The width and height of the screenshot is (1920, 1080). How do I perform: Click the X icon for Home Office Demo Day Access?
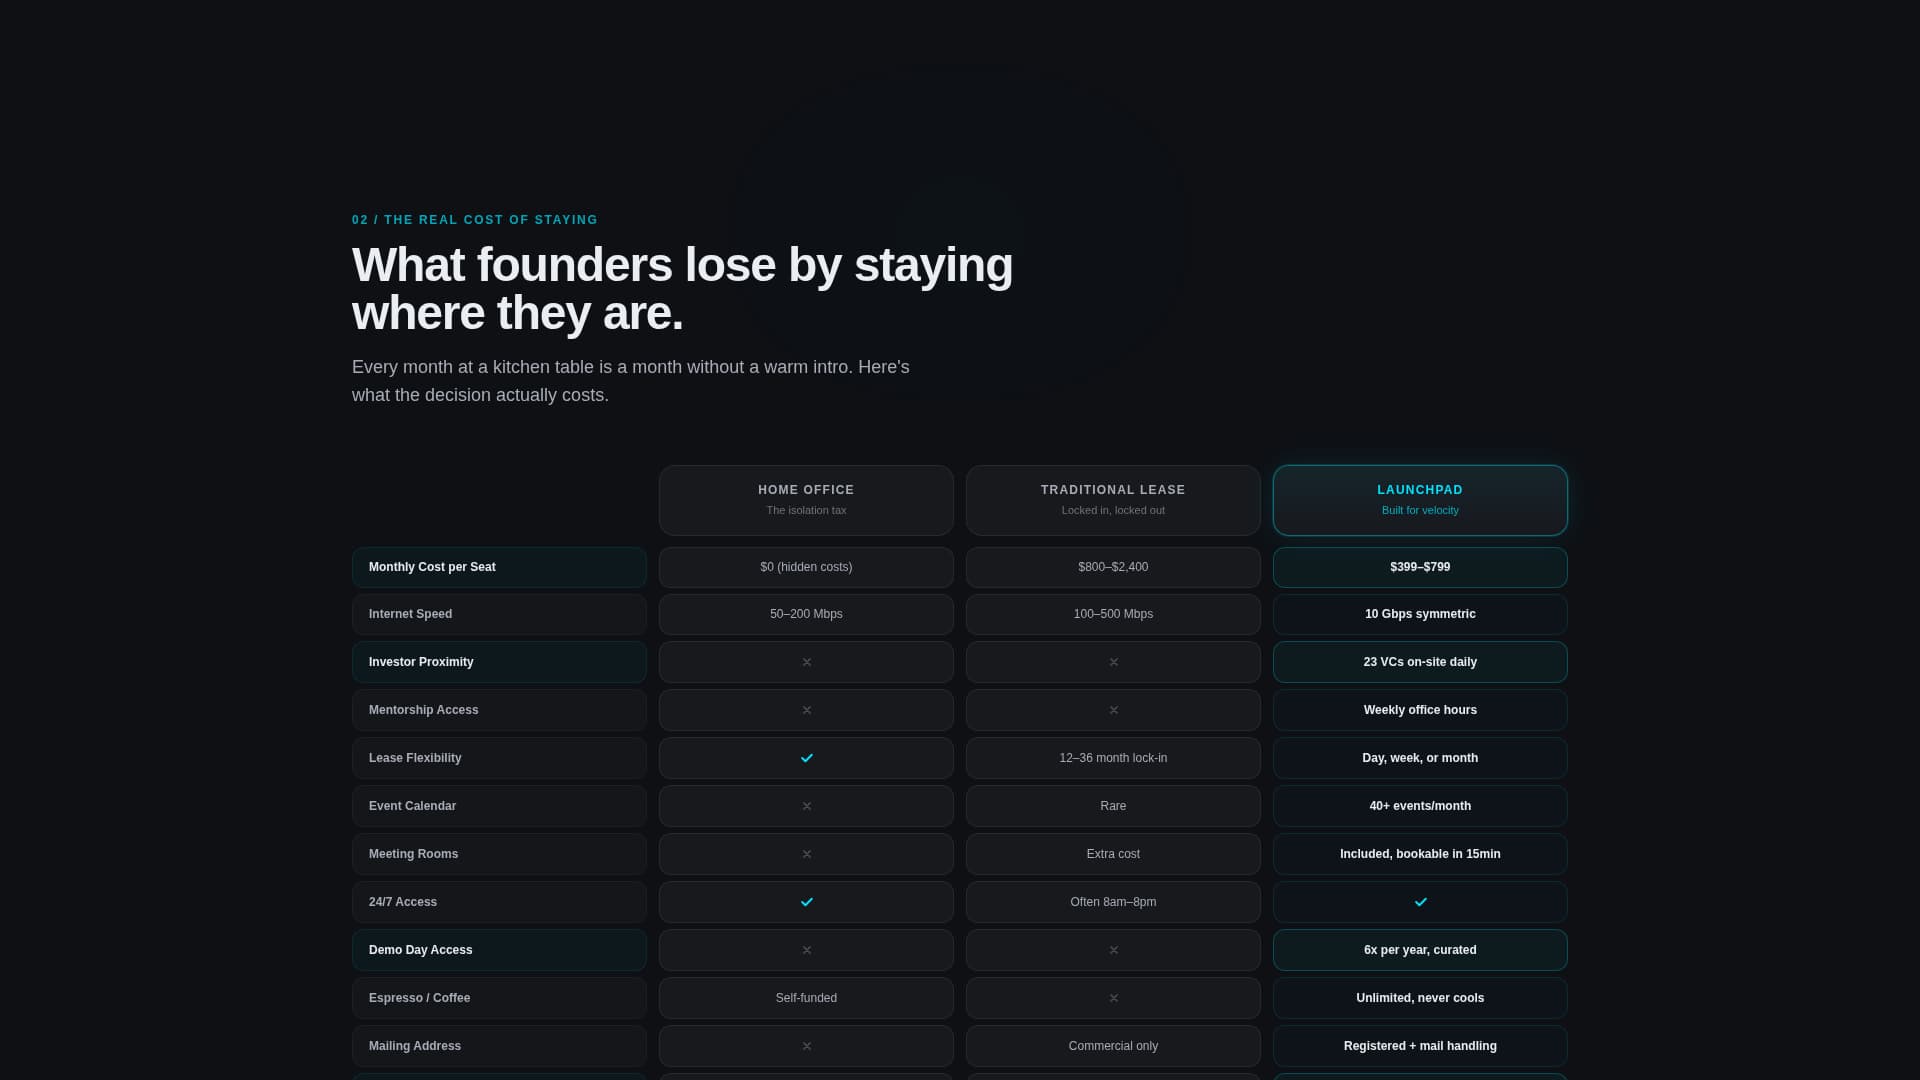click(806, 950)
